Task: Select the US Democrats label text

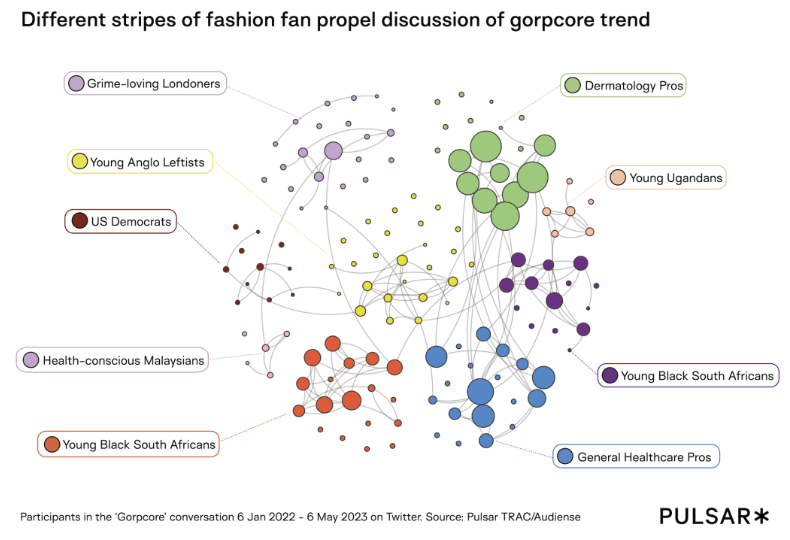Action: 131,221
